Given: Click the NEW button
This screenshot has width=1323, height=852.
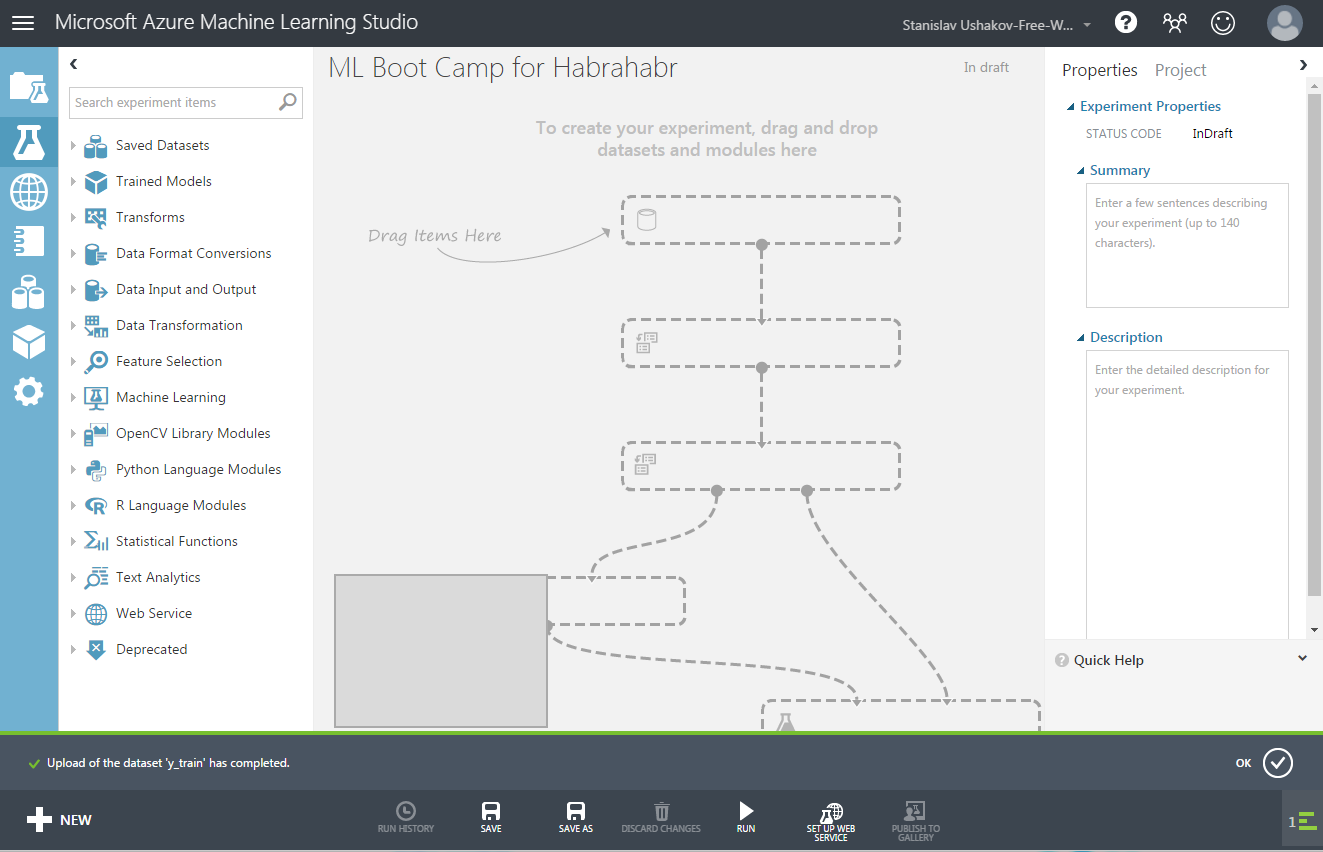Looking at the screenshot, I should tap(60, 820).
